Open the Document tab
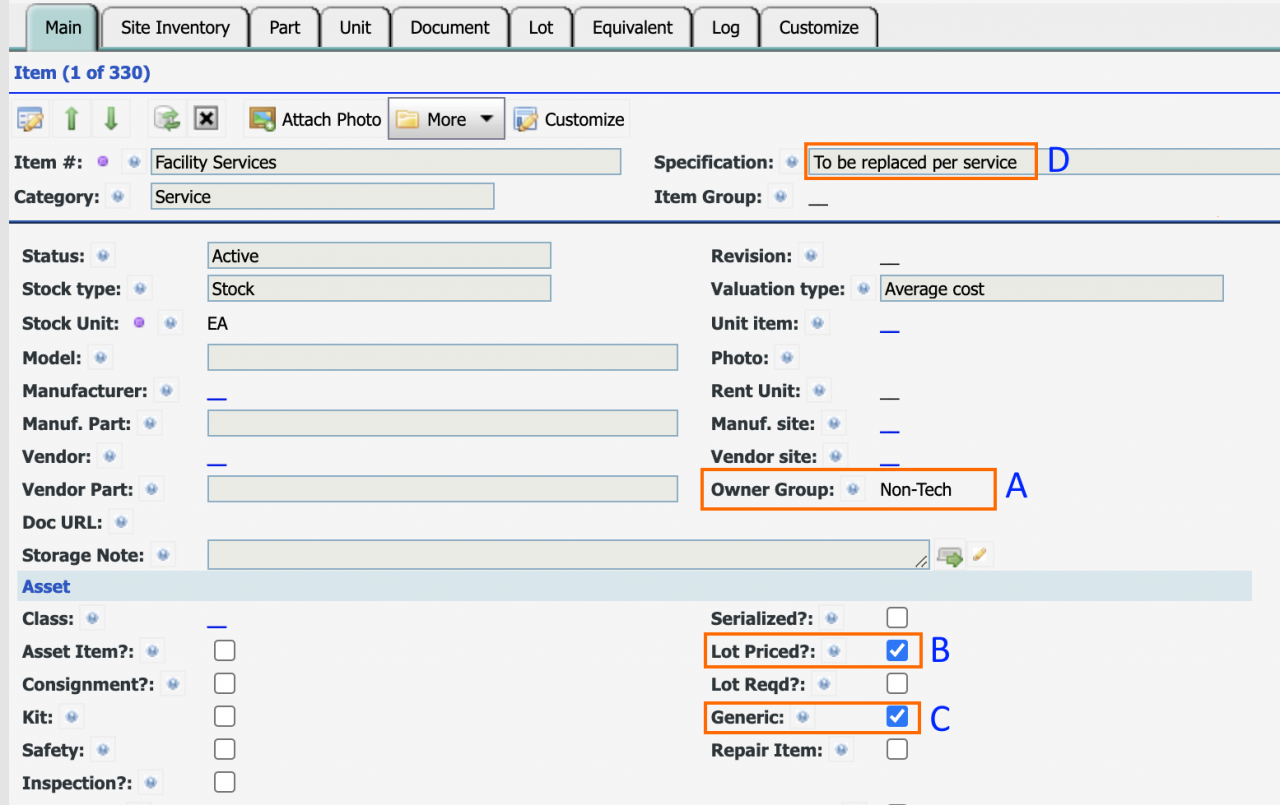Viewport: 1280px width, 805px height. [450, 28]
